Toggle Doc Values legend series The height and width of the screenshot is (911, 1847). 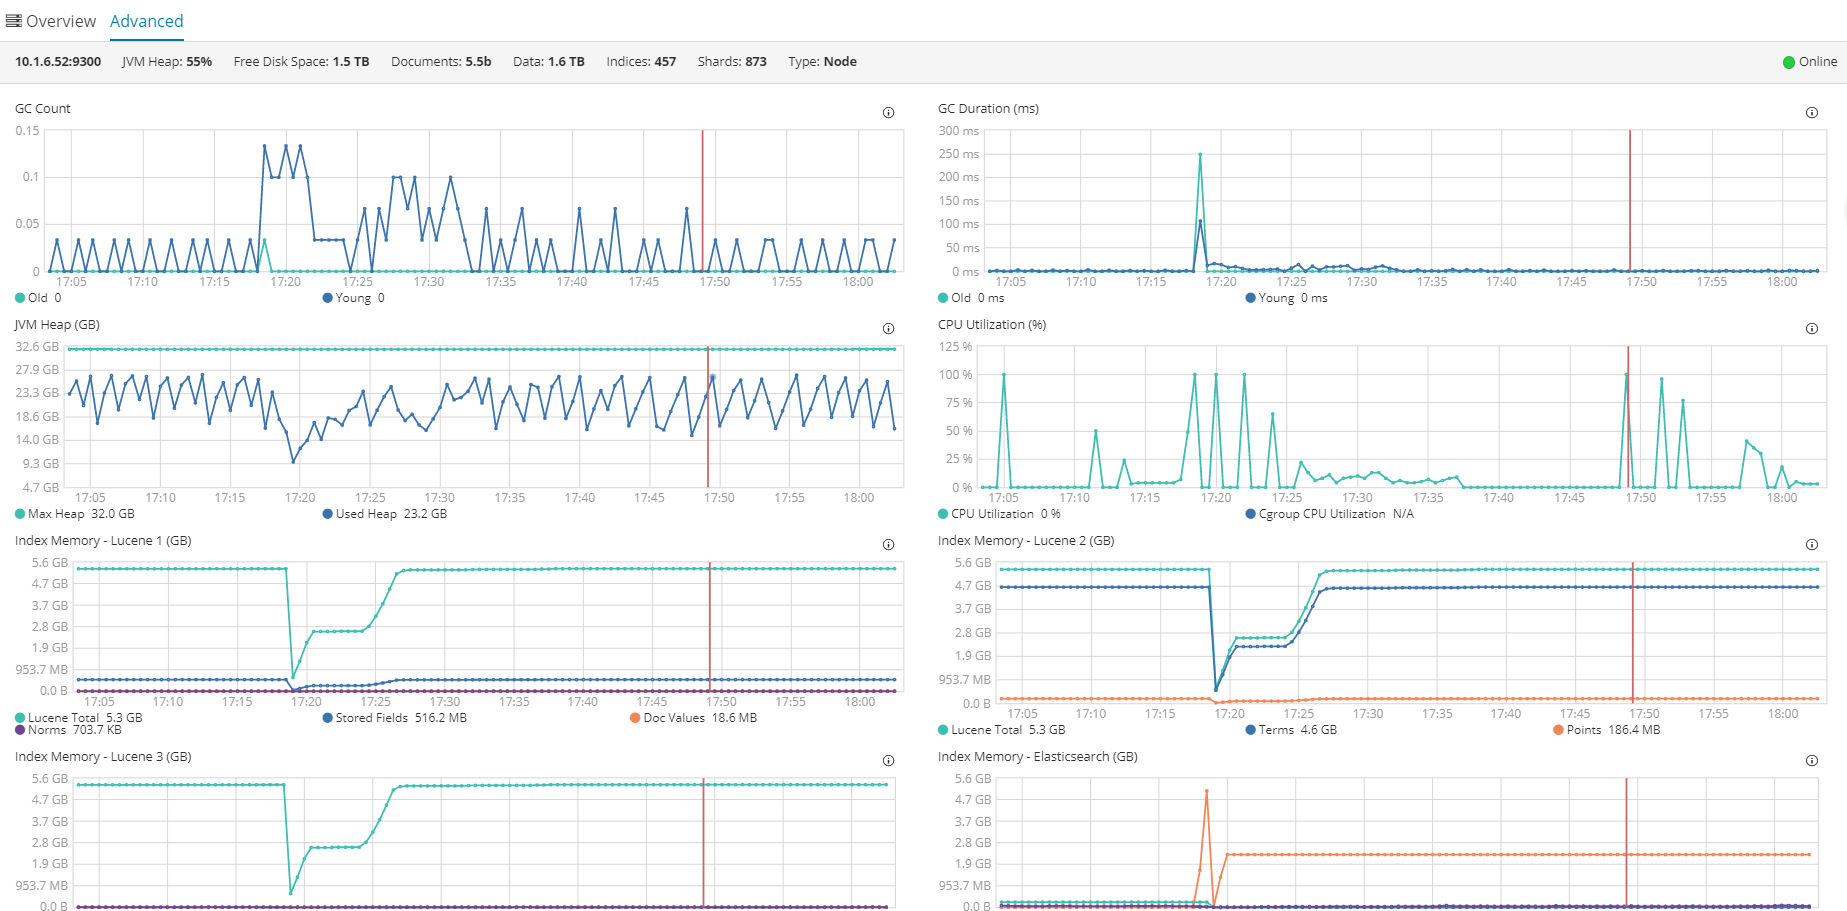click(x=693, y=718)
